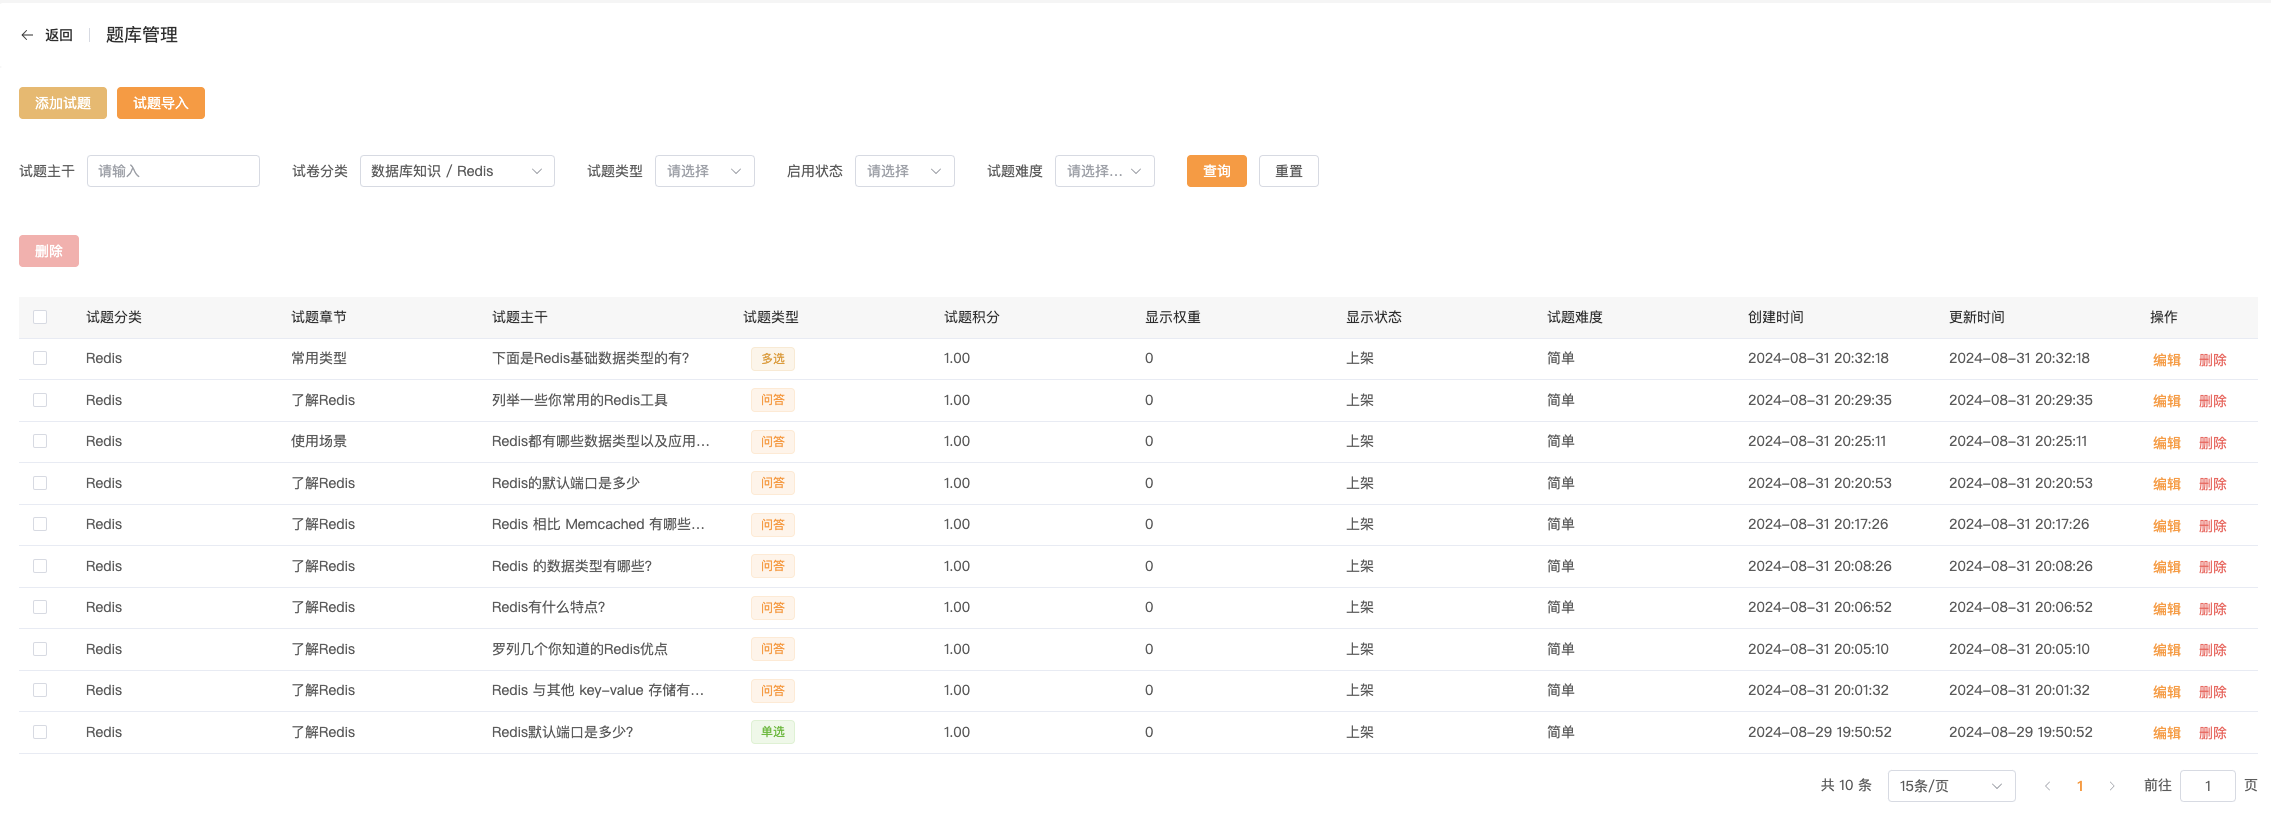2271x816 pixels.
Task: Select the Redis 相比 Memcached row checkbox
Action: coord(40,524)
